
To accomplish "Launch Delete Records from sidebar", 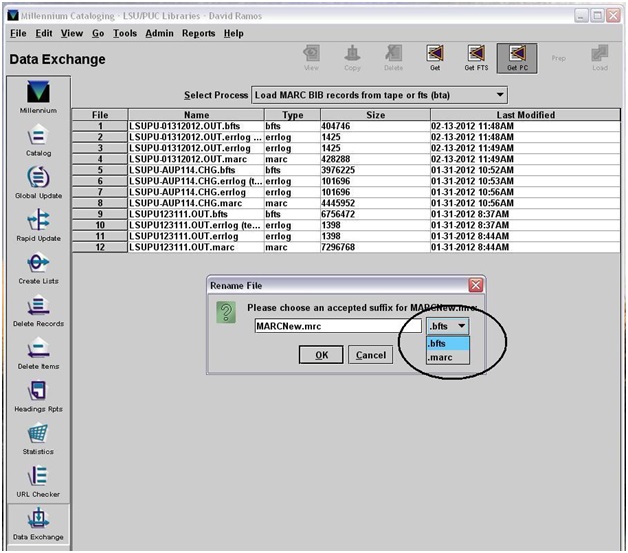I will click(x=38, y=310).
